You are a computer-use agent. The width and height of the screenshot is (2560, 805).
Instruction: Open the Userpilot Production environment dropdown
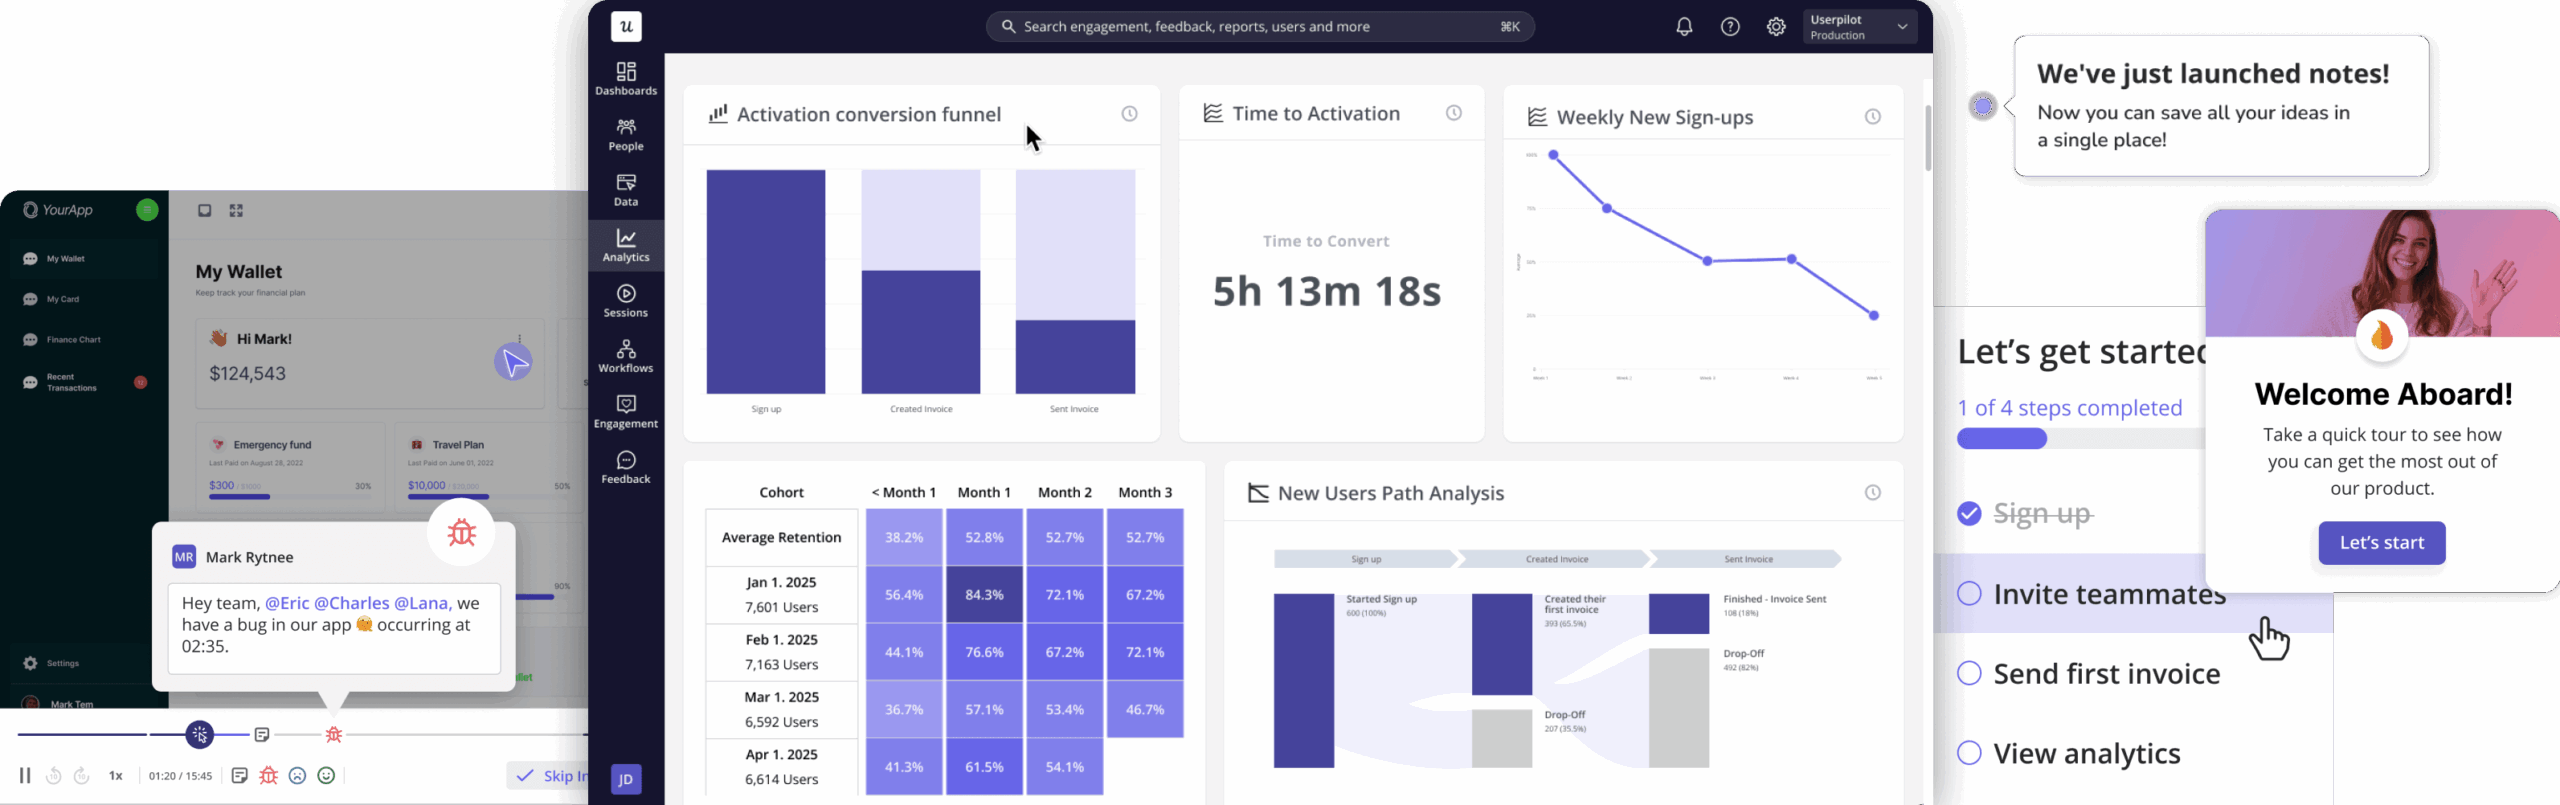(1860, 27)
